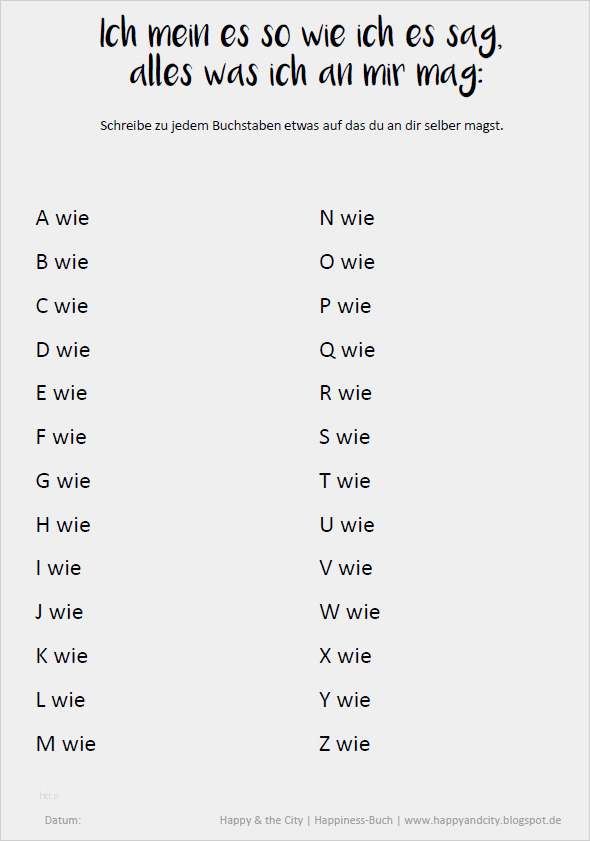Click the Datum field label
Viewport: 590px width, 841px height.
click(x=63, y=820)
